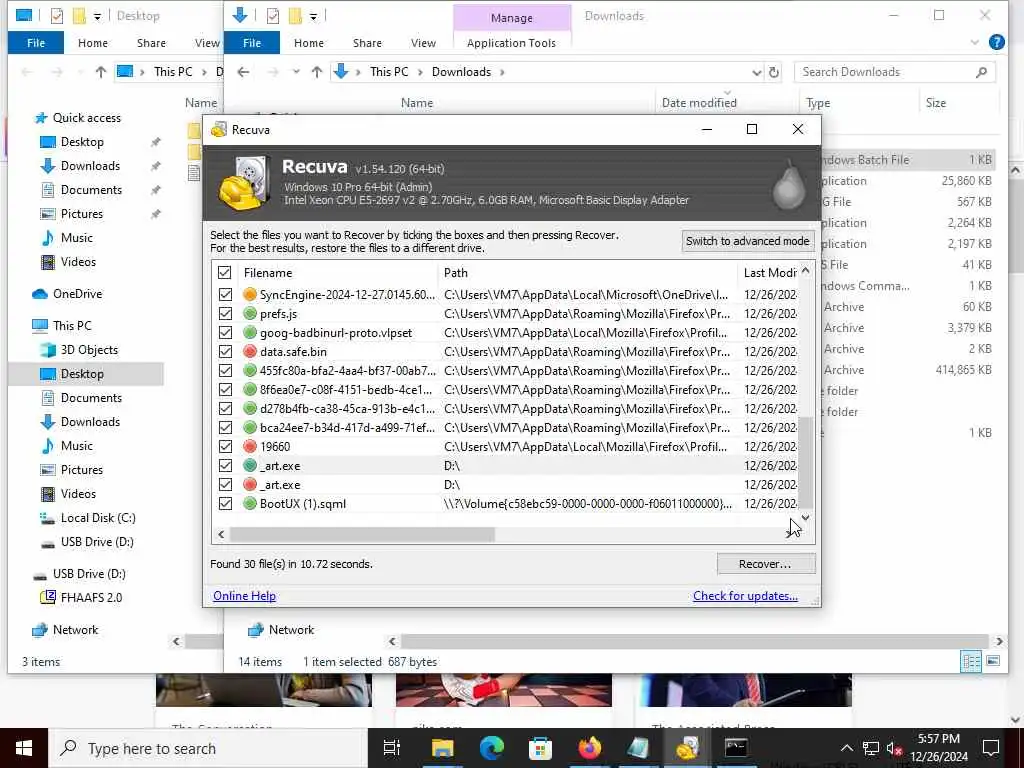Open the notification center icon
The height and width of the screenshot is (768, 1024).
pos(990,748)
